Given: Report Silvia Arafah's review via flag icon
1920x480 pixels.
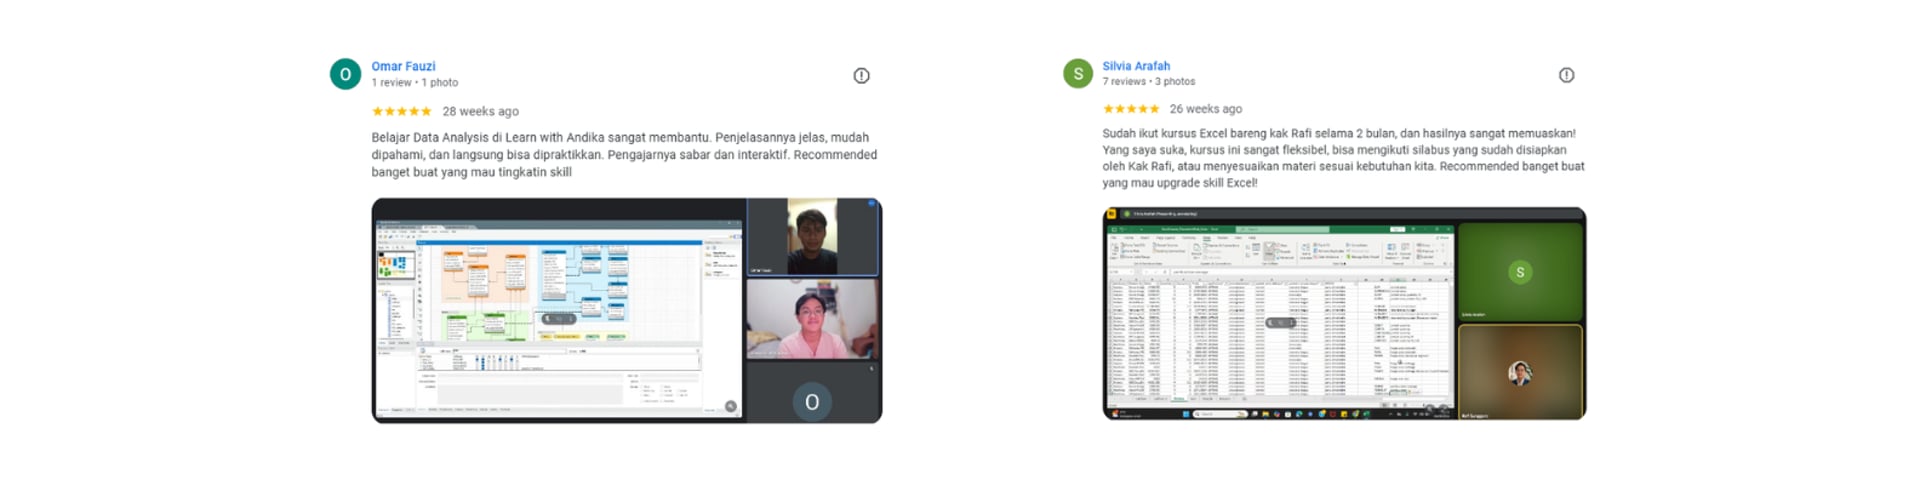Looking at the screenshot, I should tap(1566, 75).
